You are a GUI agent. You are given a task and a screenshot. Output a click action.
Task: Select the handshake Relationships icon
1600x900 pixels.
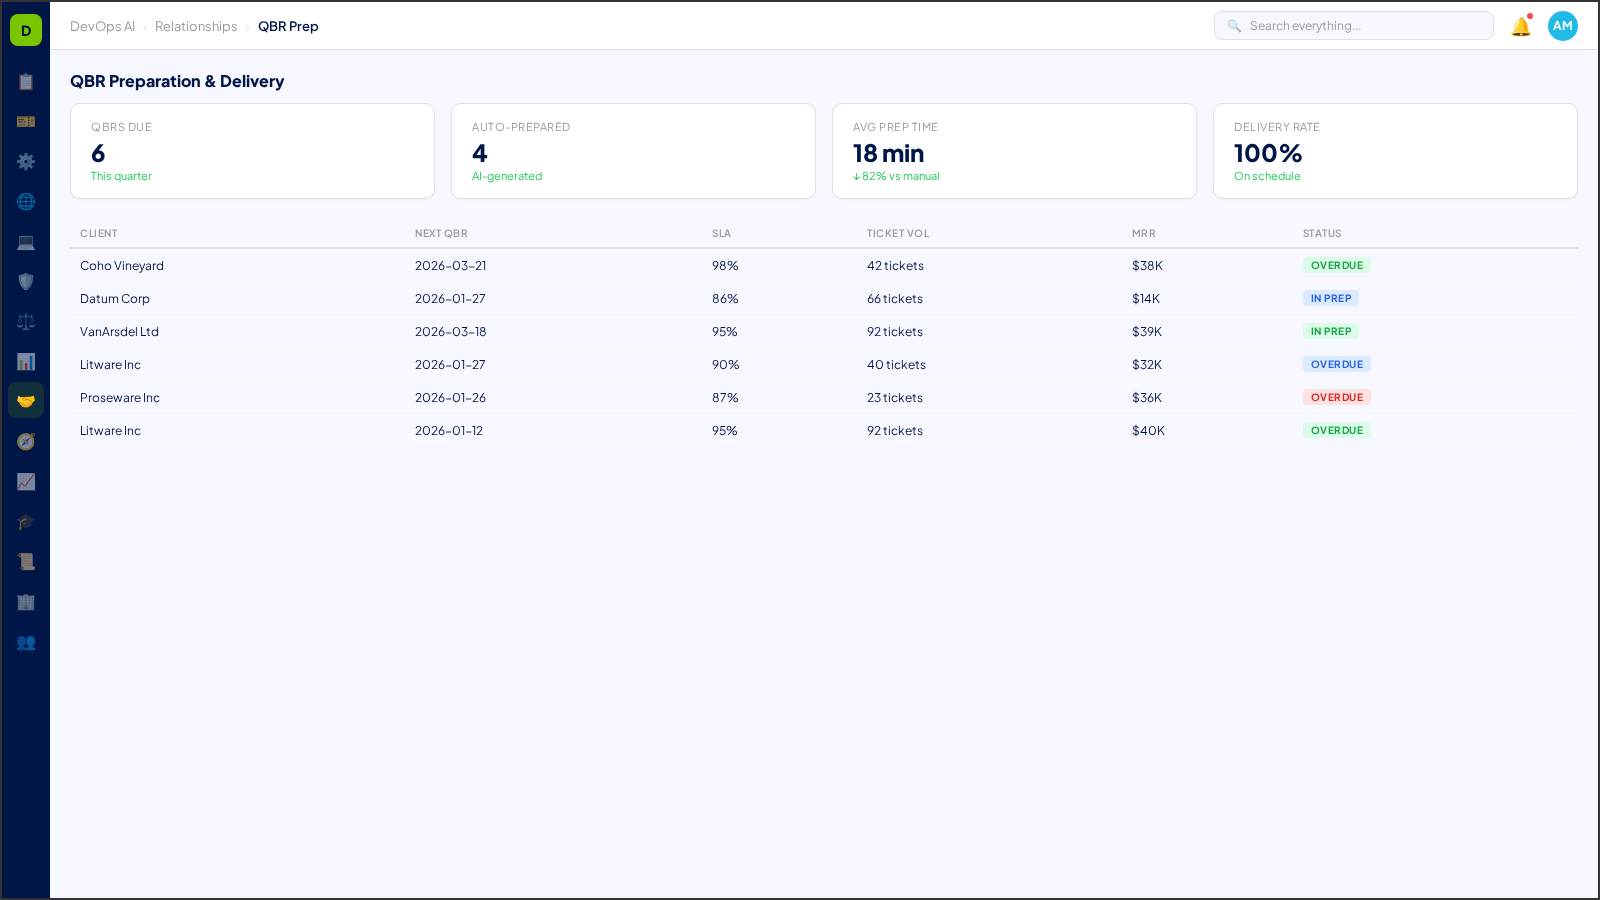[x=26, y=400]
